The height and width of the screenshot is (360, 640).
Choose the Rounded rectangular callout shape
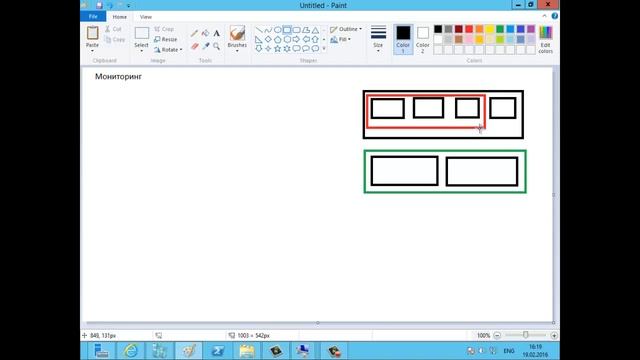click(x=296, y=49)
